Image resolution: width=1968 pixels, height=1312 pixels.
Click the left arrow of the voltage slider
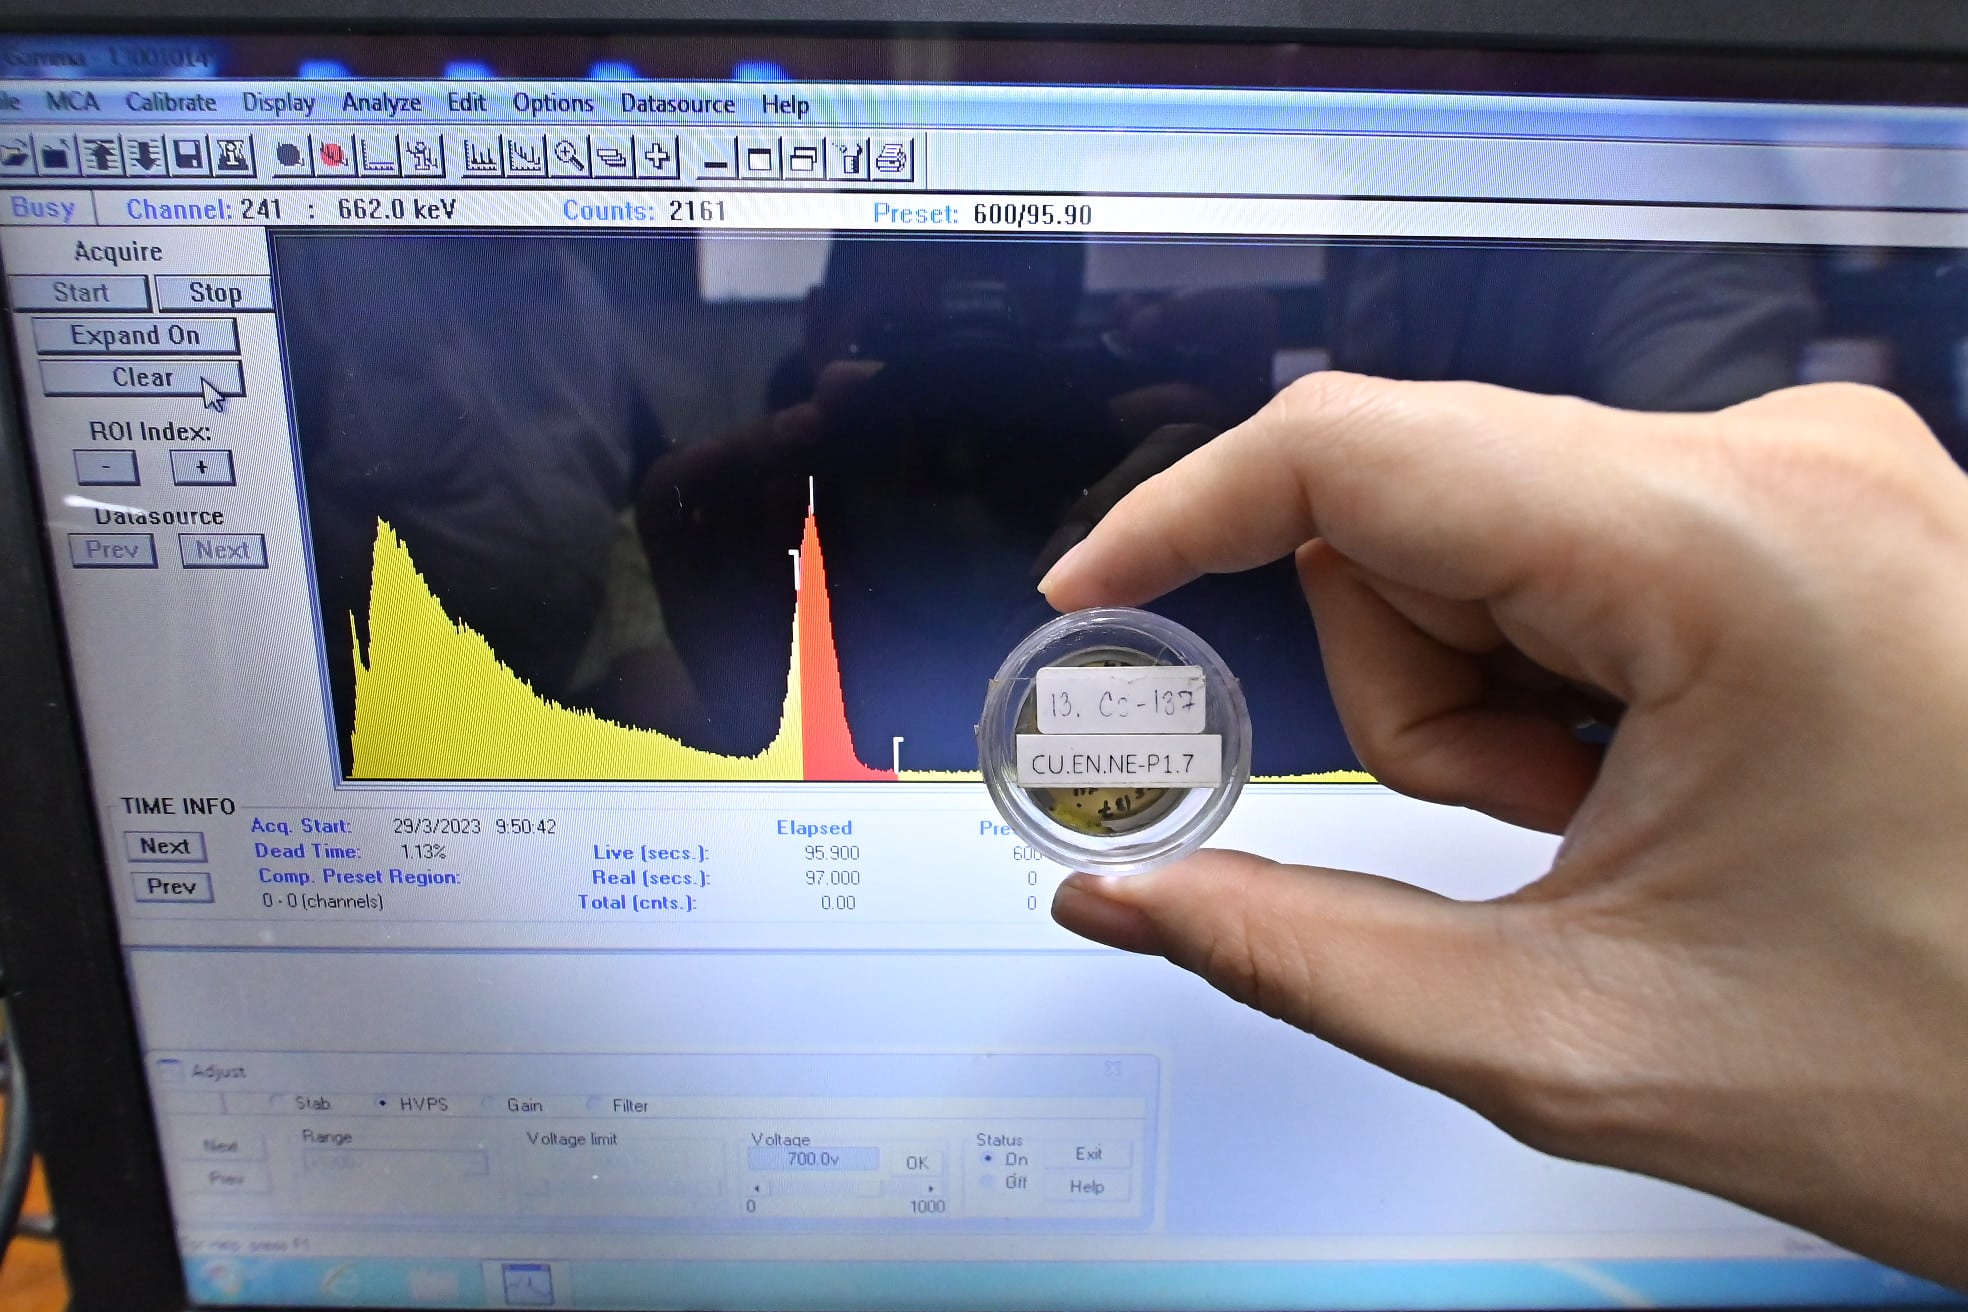click(757, 1189)
